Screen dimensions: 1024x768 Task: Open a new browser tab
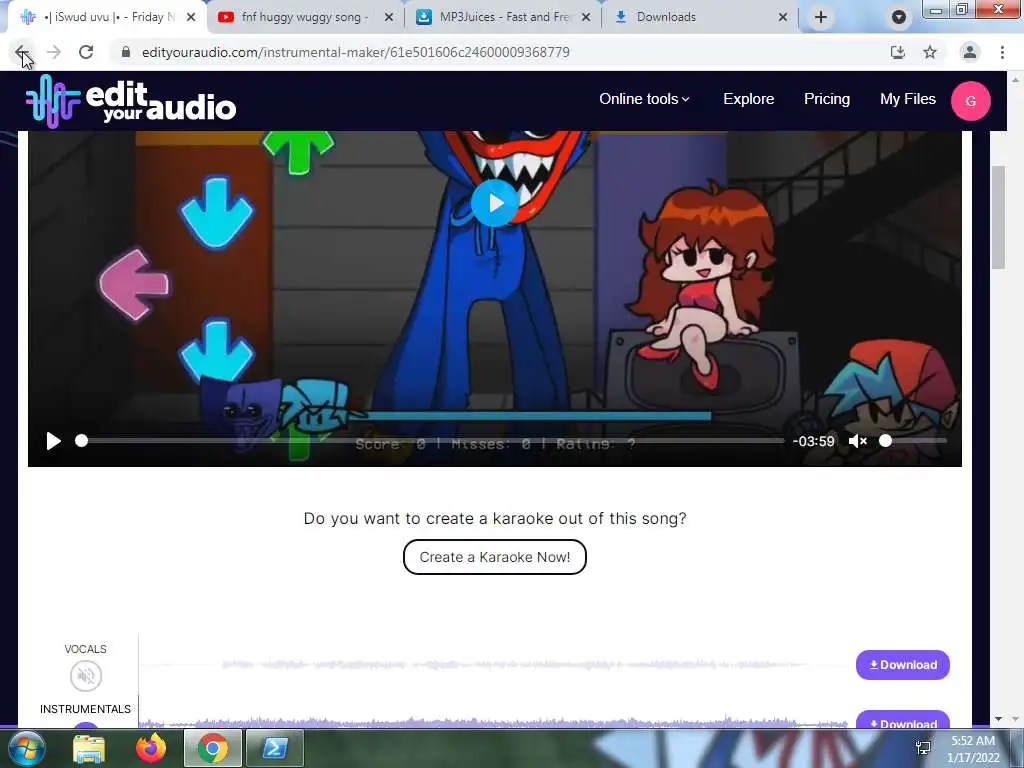[x=821, y=17]
